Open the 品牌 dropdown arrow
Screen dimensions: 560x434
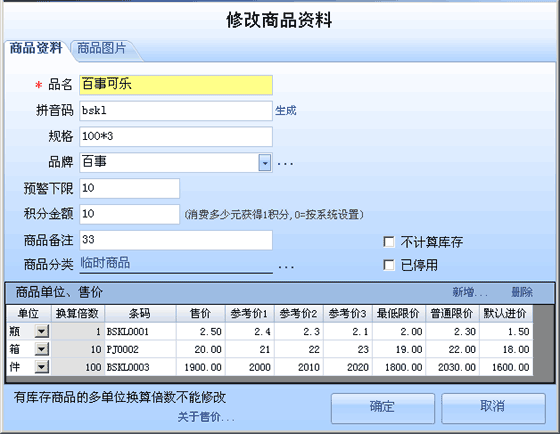tap(265, 163)
